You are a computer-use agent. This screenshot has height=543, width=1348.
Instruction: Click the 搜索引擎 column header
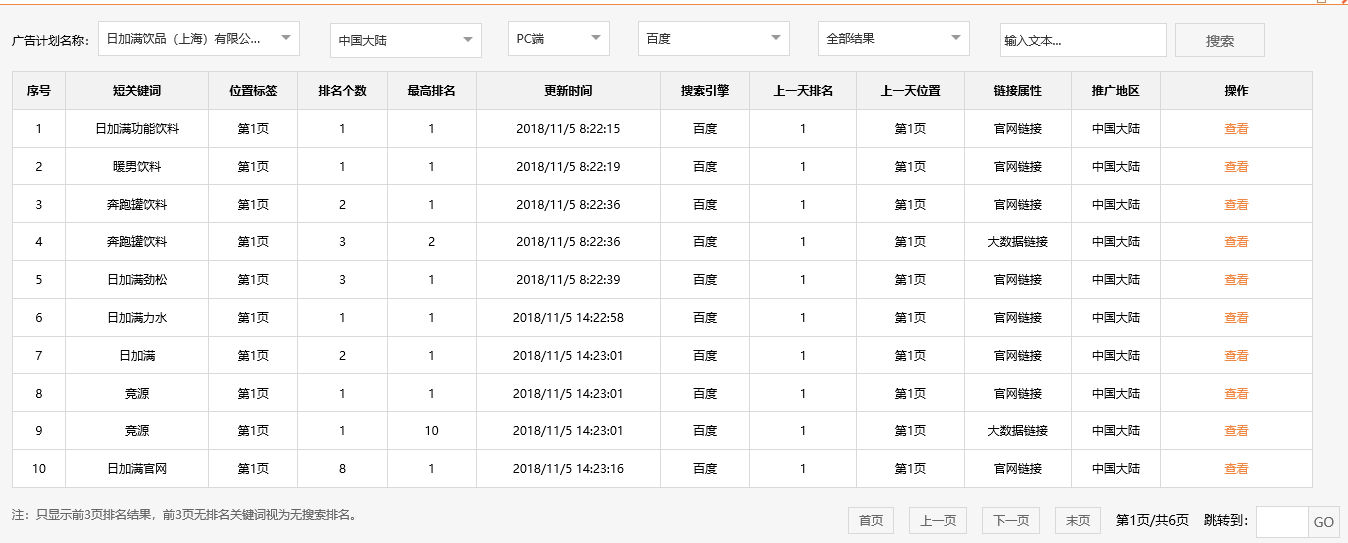coord(705,91)
